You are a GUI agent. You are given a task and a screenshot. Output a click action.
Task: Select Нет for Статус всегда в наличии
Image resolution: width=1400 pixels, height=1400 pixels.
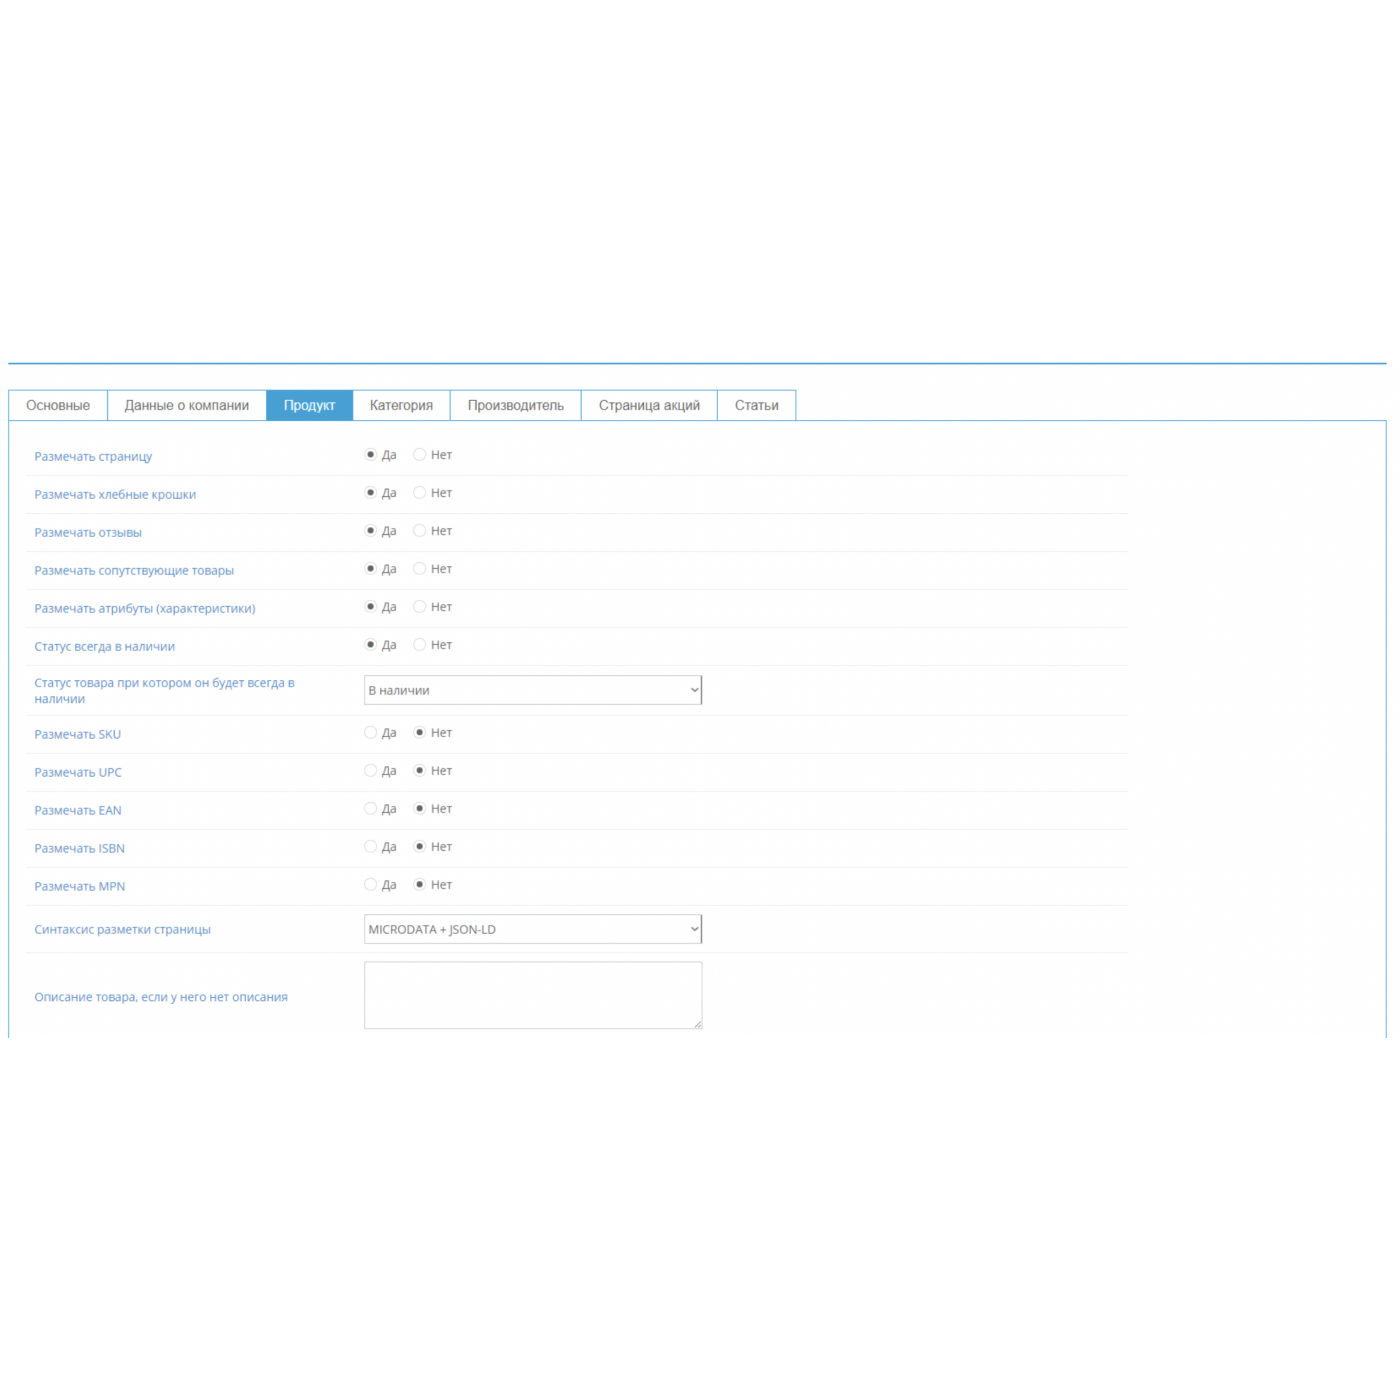coord(420,645)
